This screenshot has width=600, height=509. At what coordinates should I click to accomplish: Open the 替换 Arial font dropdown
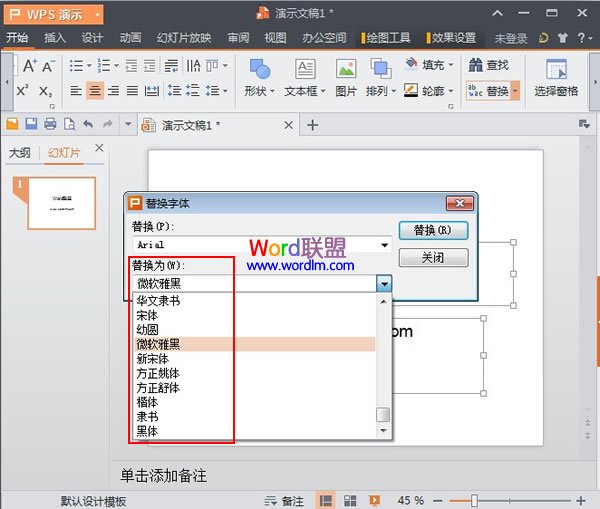(x=384, y=245)
